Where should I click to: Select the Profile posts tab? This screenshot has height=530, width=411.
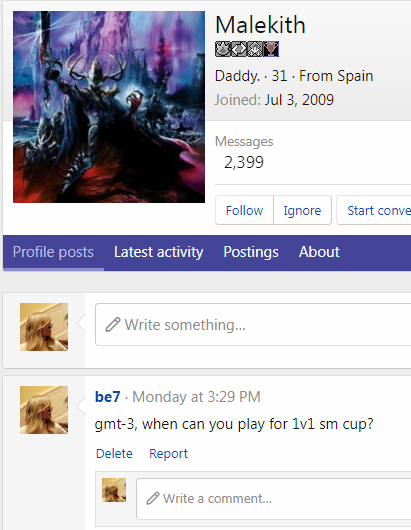[53, 252]
